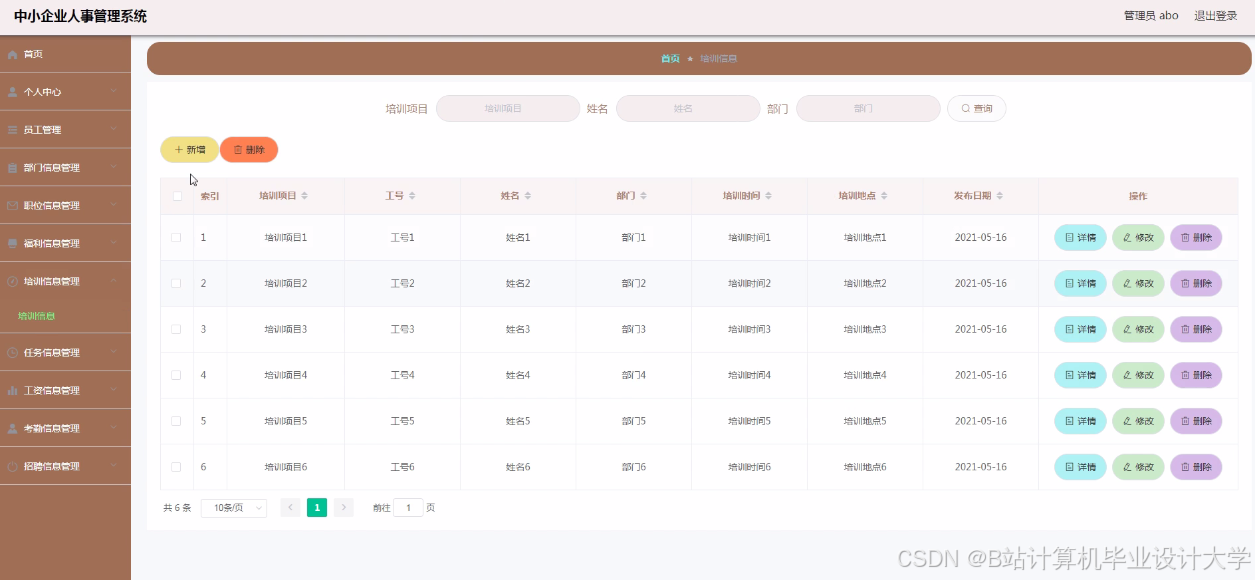Screen dimensions: 1255x580
Task: Sort by 发布日期 column arrows
Action: 1000,196
